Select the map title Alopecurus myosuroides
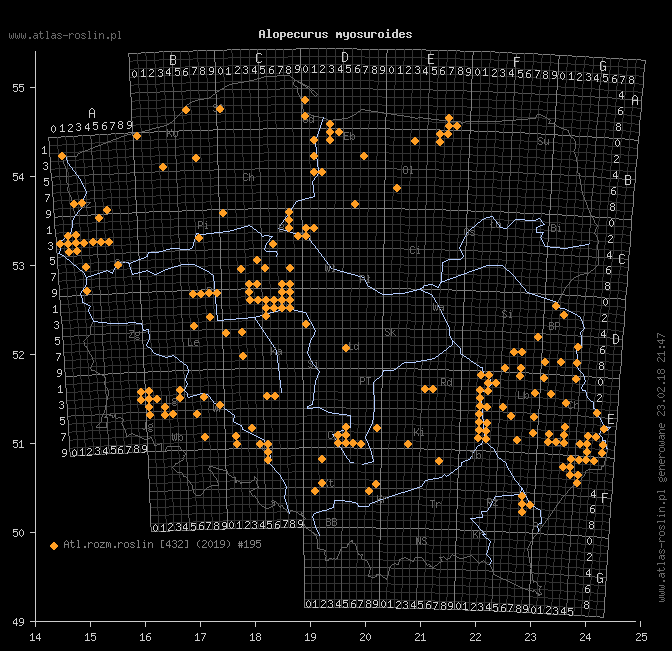The image size is (672, 651). pos(335,34)
